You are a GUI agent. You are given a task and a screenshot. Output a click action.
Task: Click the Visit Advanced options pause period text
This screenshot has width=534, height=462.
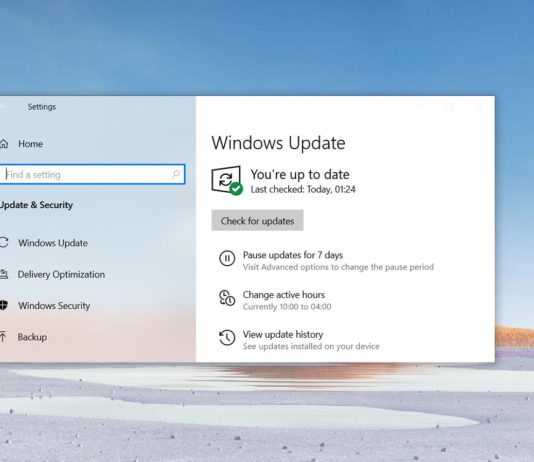[338, 267]
